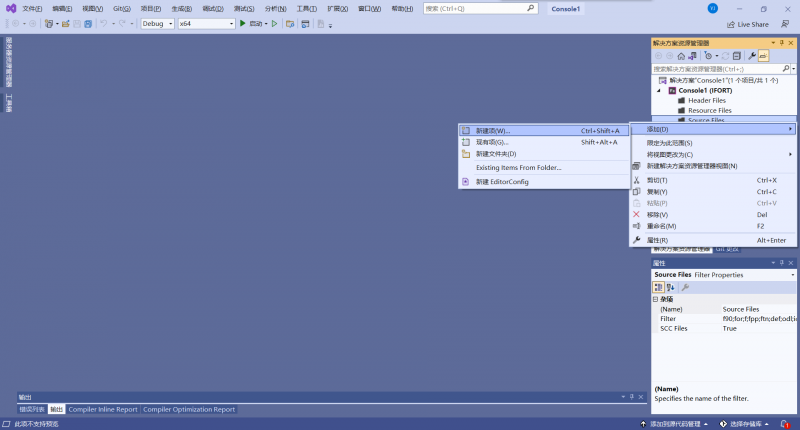Pin the Properties panel with auto-hide pin
Screen dimensions: 800x430
[782, 263]
